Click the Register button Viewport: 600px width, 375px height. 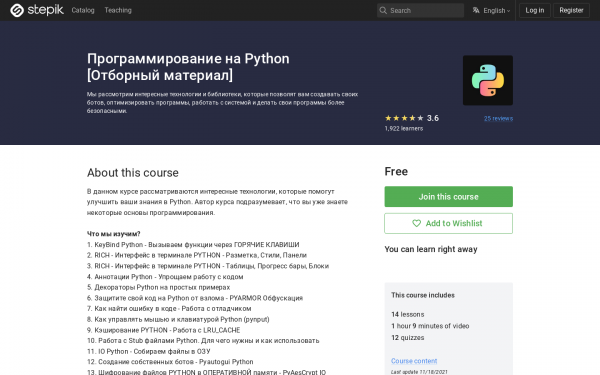(571, 10)
